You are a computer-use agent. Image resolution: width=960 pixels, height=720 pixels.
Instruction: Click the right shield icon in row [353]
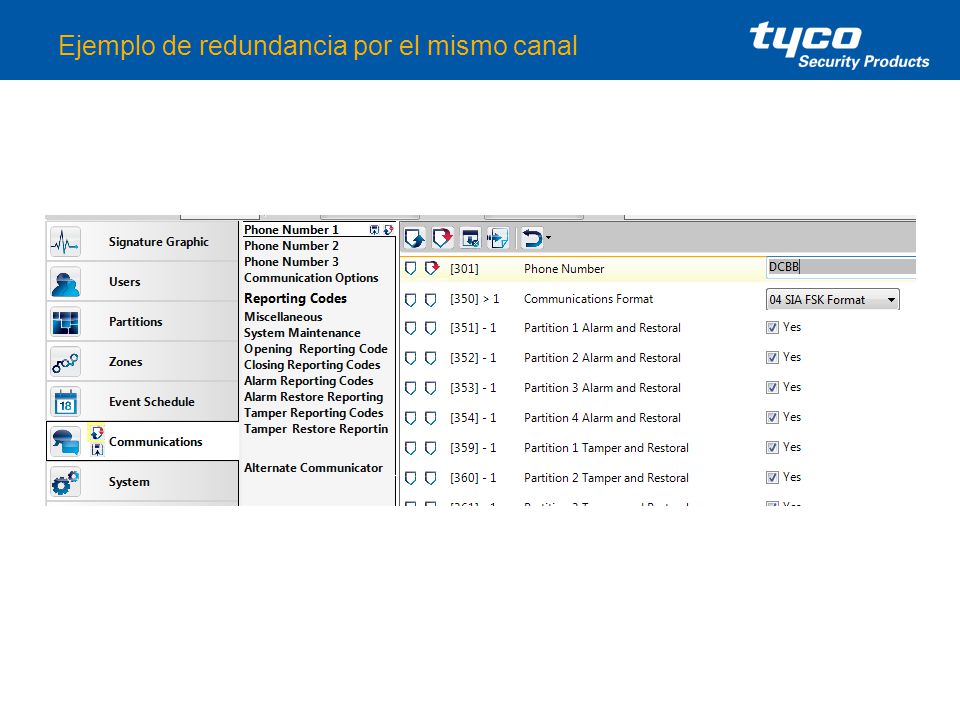(x=430, y=388)
